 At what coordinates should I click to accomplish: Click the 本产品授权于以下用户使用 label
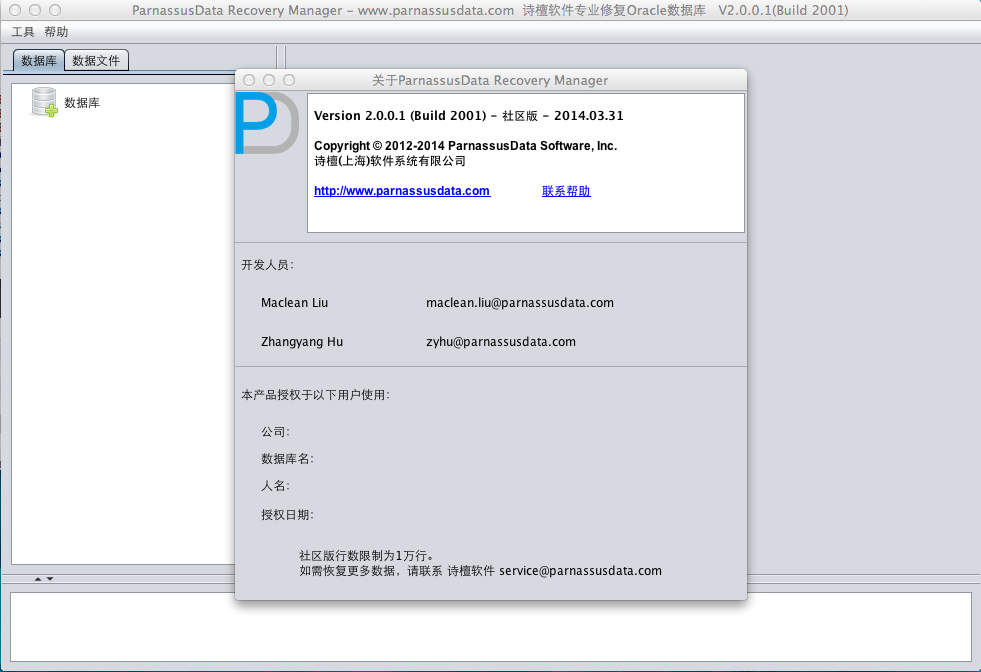coord(316,395)
